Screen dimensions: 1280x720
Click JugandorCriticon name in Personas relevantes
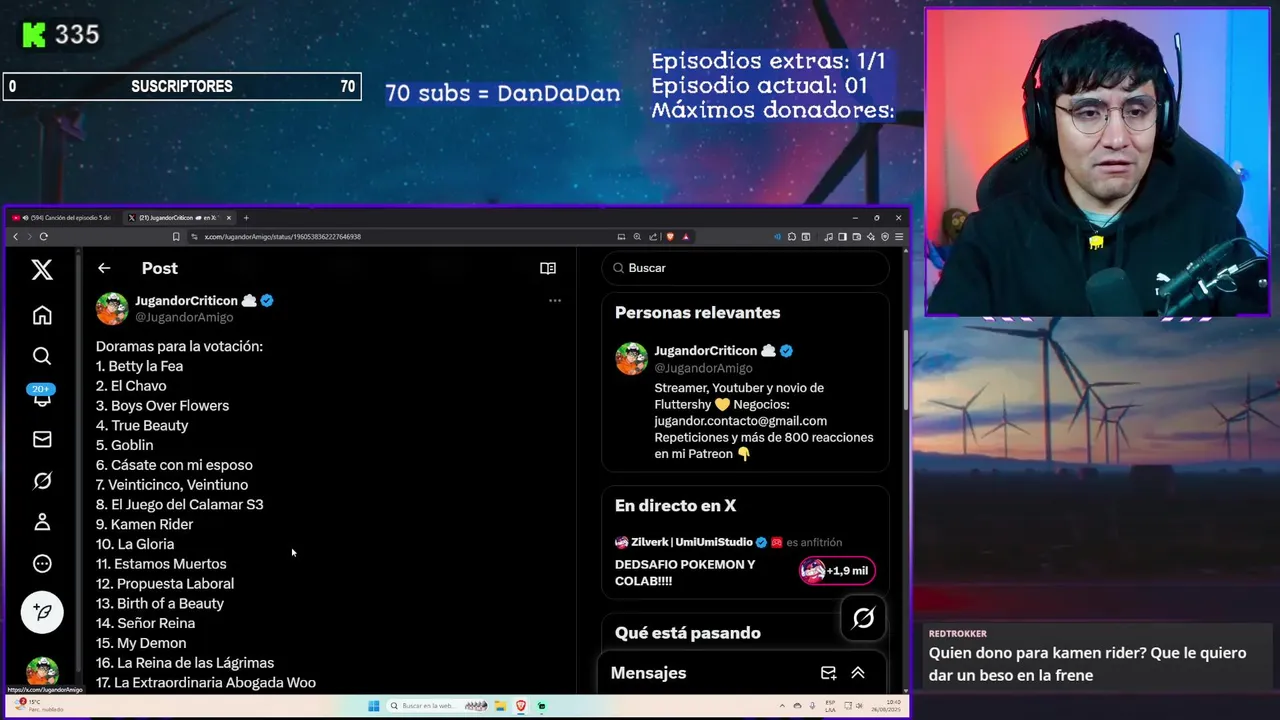pos(706,351)
